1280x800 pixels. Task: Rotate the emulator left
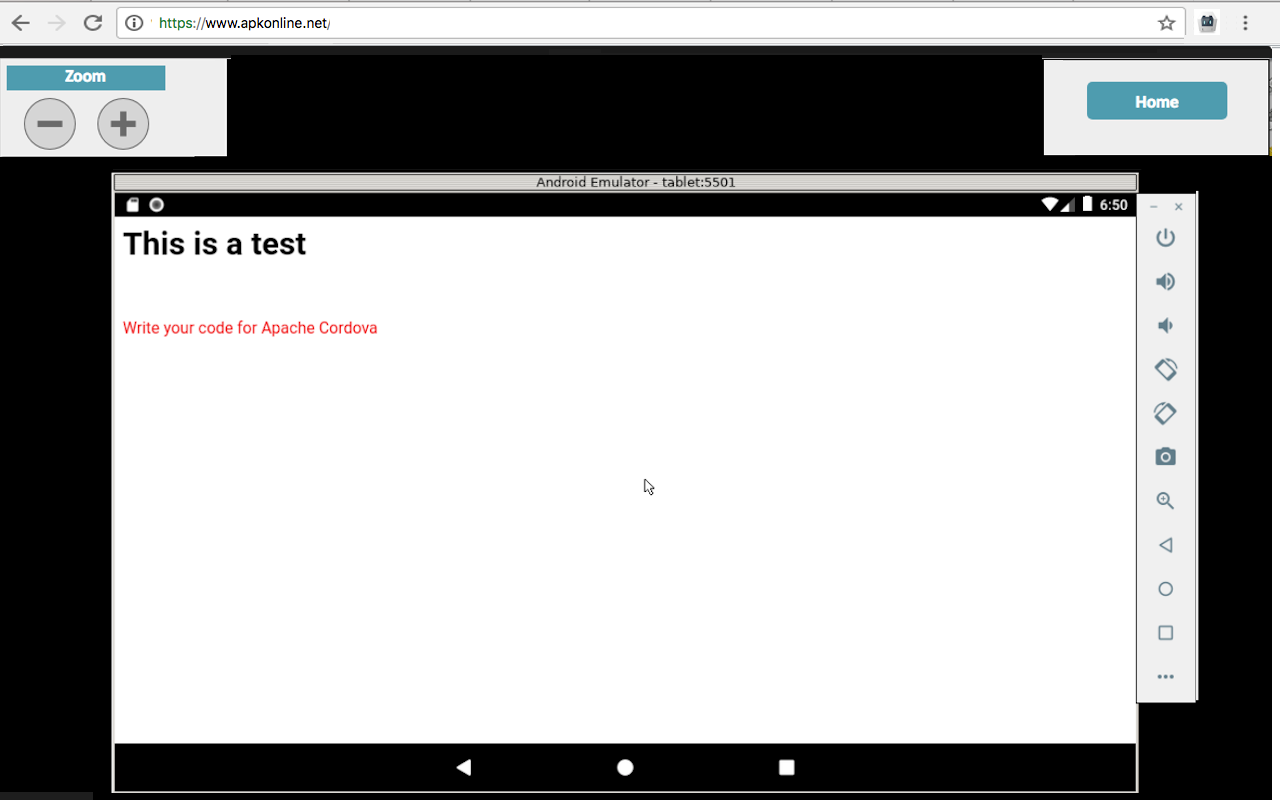pos(1165,369)
